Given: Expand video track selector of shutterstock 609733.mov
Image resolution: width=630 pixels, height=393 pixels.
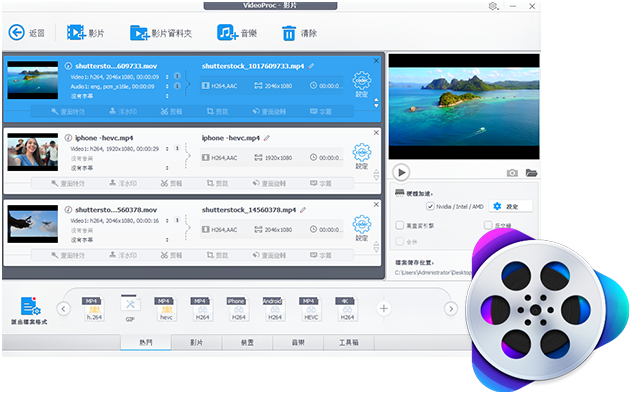Looking at the screenshot, I should 168,76.
